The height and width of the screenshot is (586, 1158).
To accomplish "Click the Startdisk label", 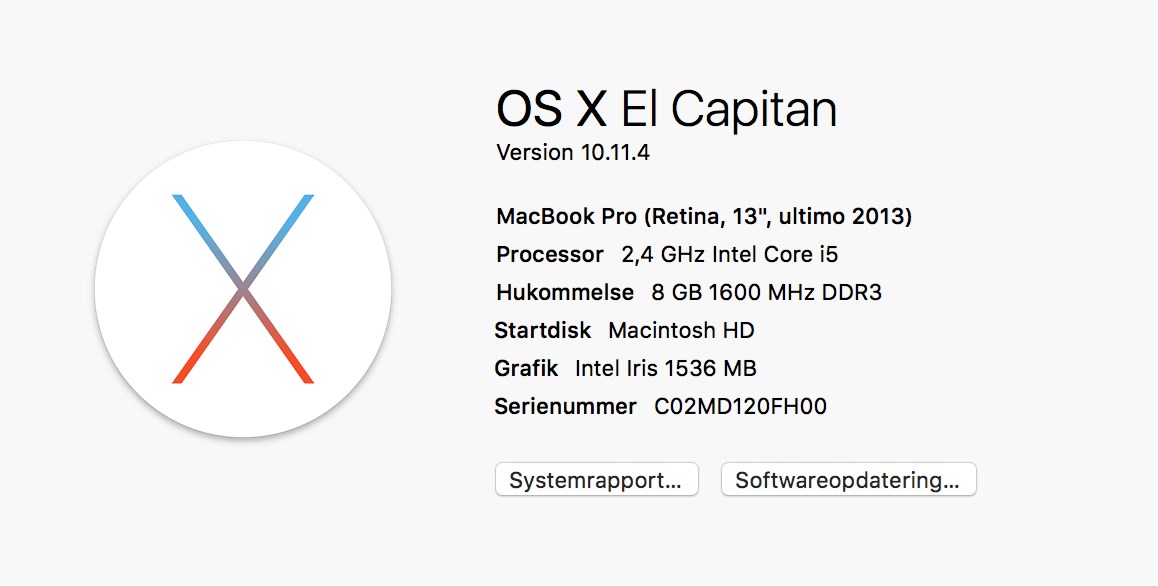I will (543, 330).
